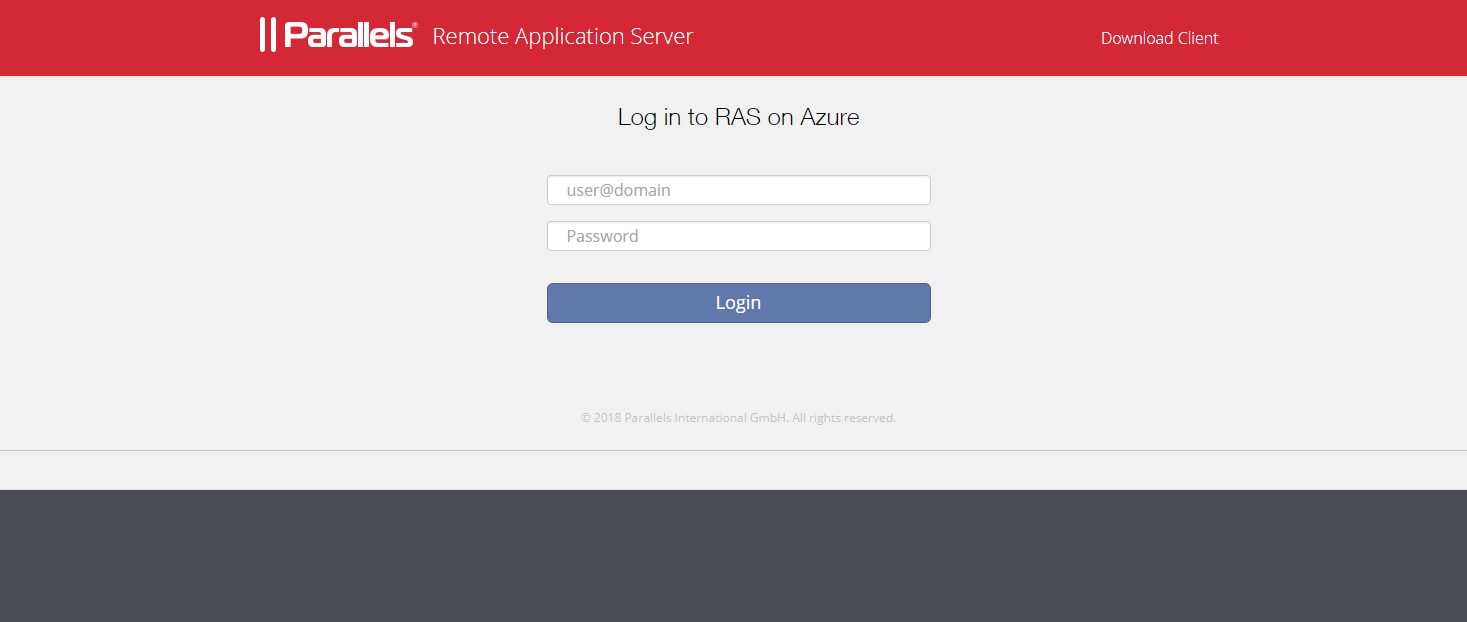The width and height of the screenshot is (1467, 622).
Task: Click the horizontal divider line above the footer
Action: point(733,451)
